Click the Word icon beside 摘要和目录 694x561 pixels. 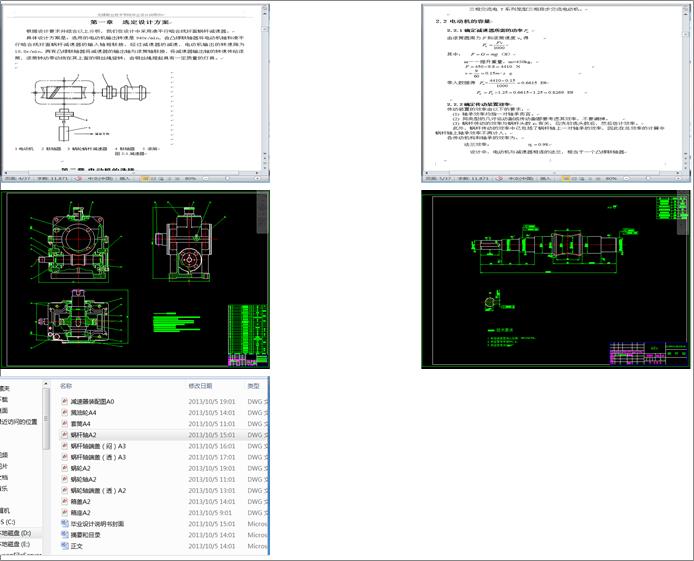65,535
